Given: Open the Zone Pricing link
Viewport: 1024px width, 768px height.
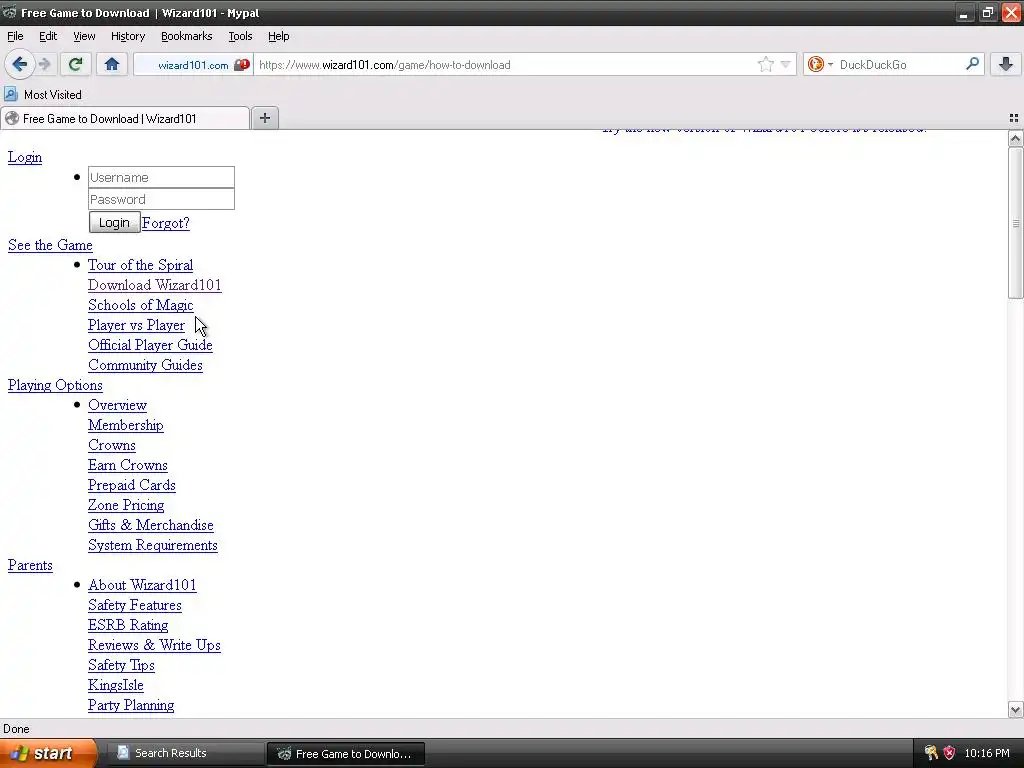Looking at the screenshot, I should point(126,505).
